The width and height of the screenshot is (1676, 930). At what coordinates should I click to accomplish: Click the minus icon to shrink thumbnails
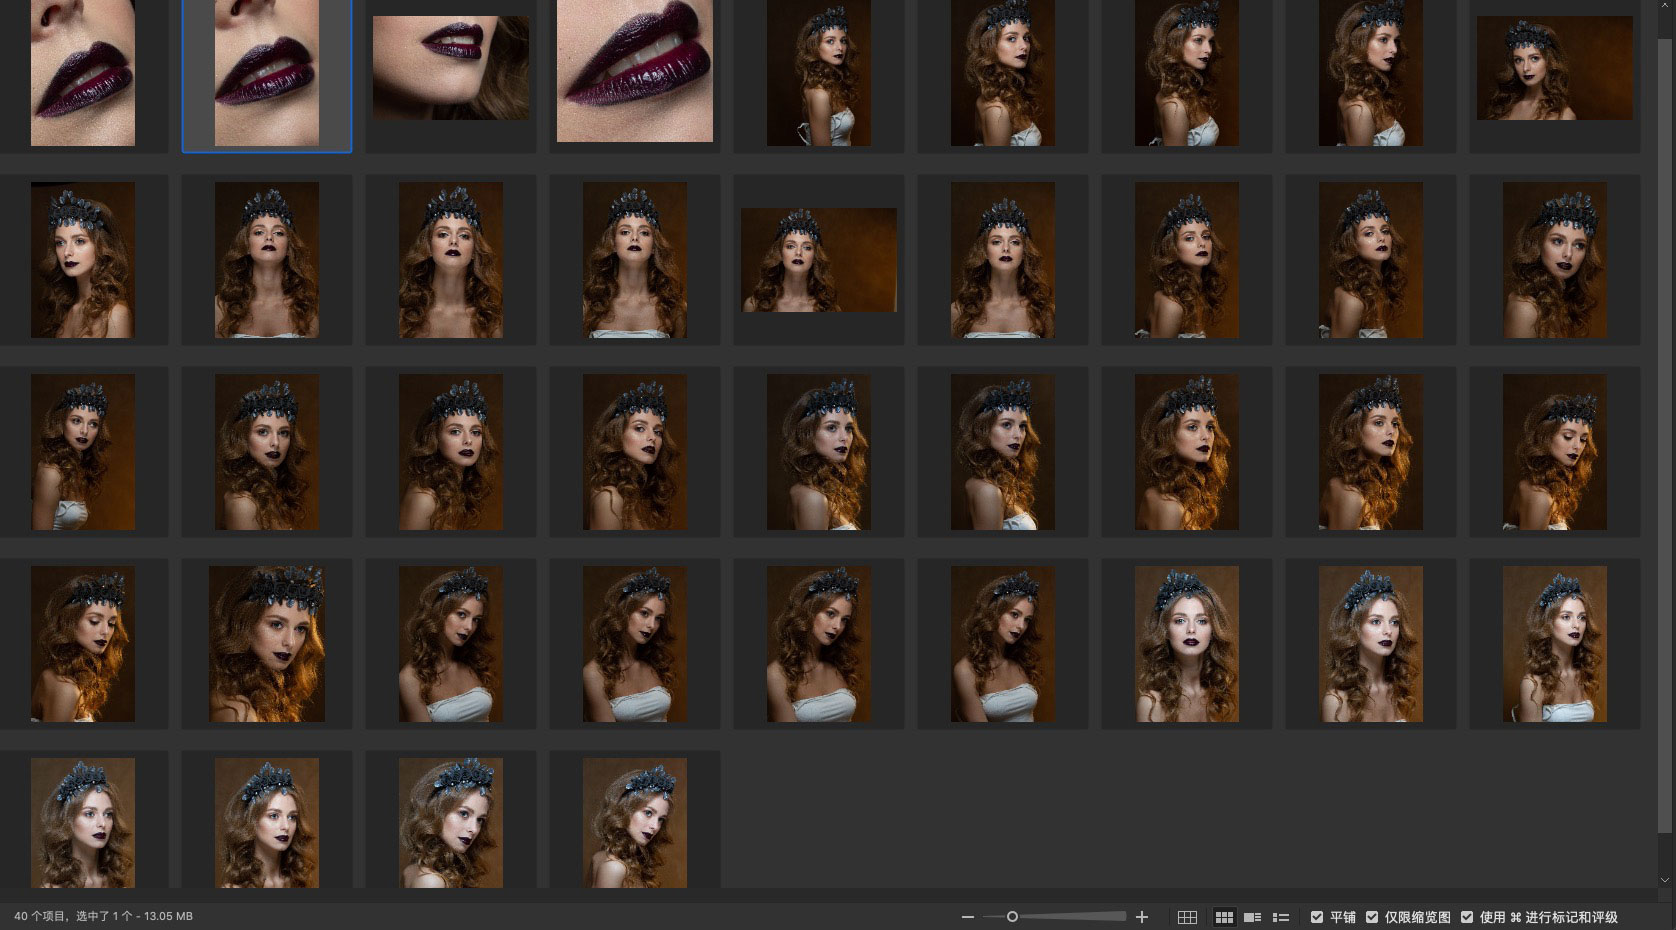point(967,917)
